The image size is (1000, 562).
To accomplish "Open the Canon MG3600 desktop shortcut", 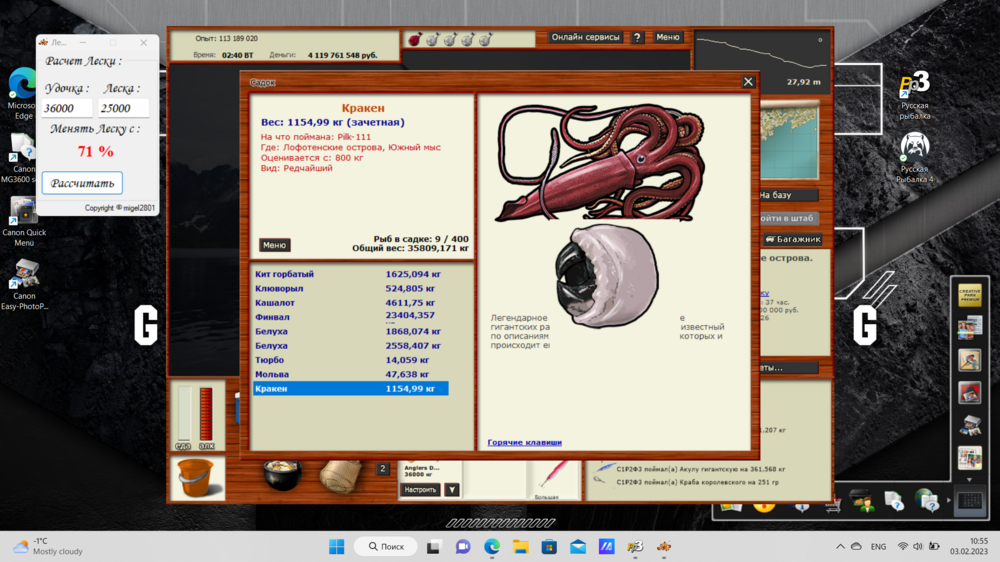I will pyautogui.click(x=24, y=158).
